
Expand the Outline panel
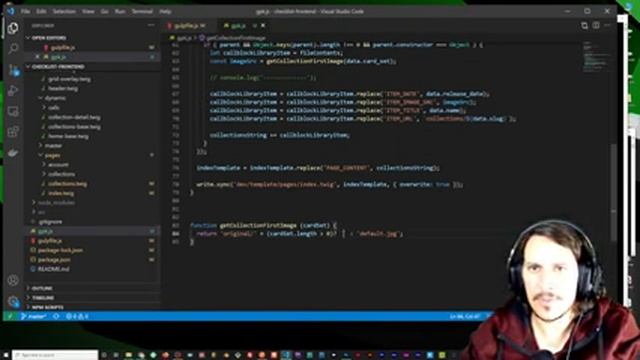[x=42, y=288]
